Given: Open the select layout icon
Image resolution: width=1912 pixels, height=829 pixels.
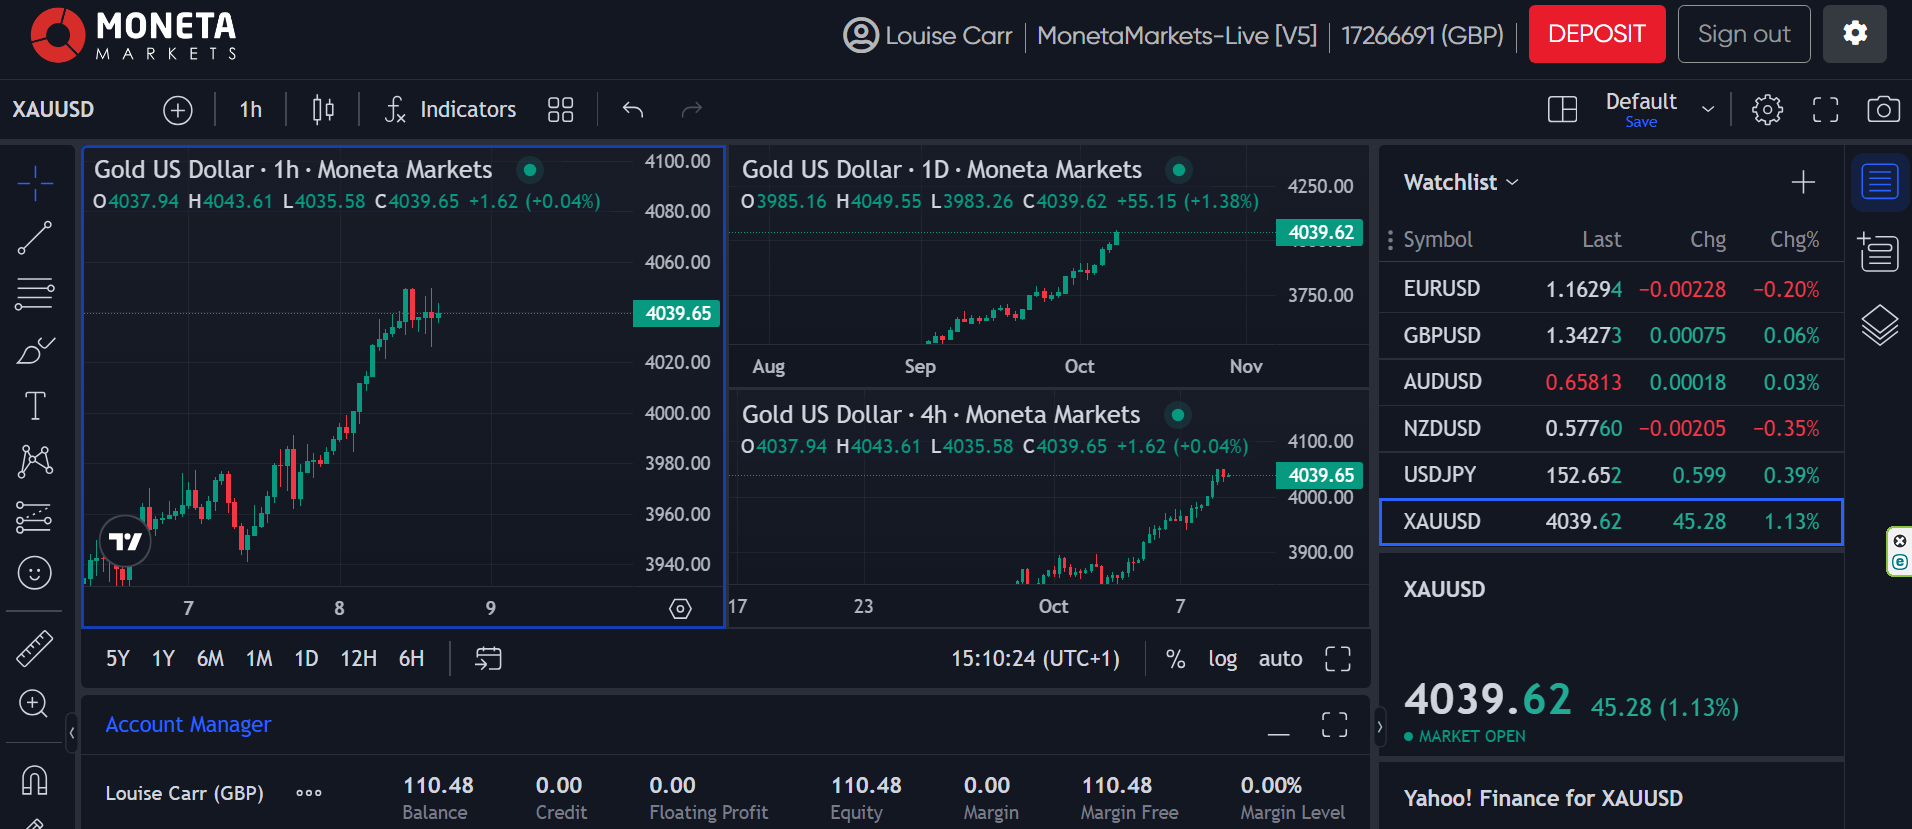Looking at the screenshot, I should pos(1562,109).
